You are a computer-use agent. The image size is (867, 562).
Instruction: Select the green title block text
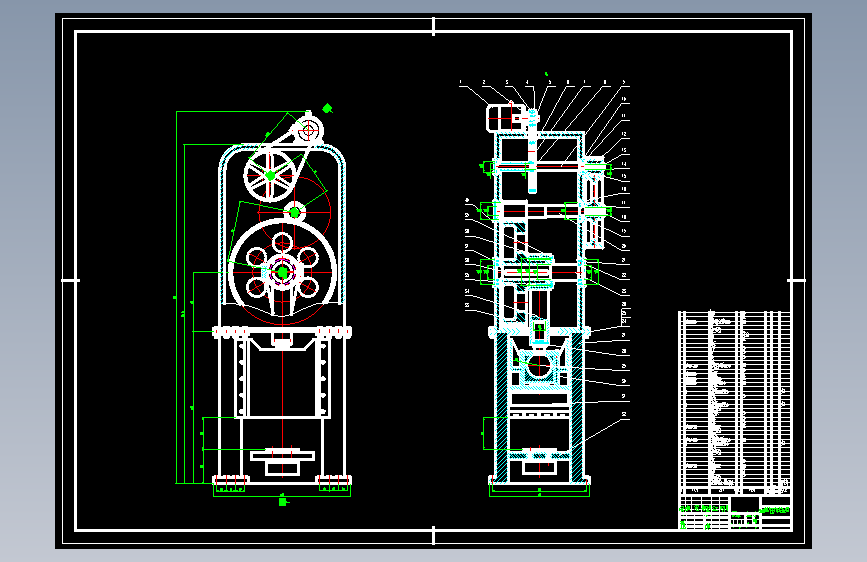point(776,510)
